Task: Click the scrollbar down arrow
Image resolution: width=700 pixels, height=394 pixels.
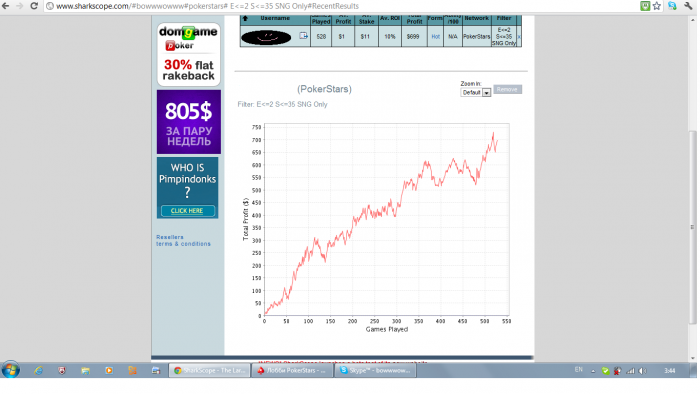Action: [x=692, y=358]
